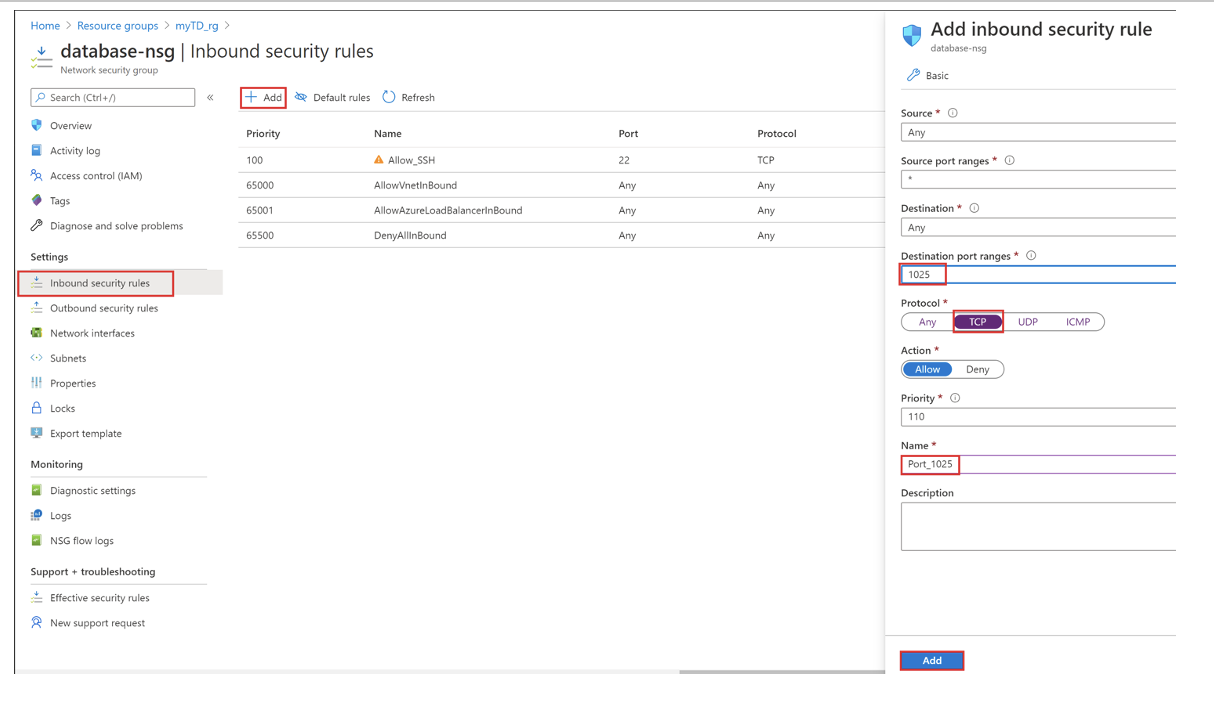
Task: Click the Destination port ranges field
Action: (1038, 274)
